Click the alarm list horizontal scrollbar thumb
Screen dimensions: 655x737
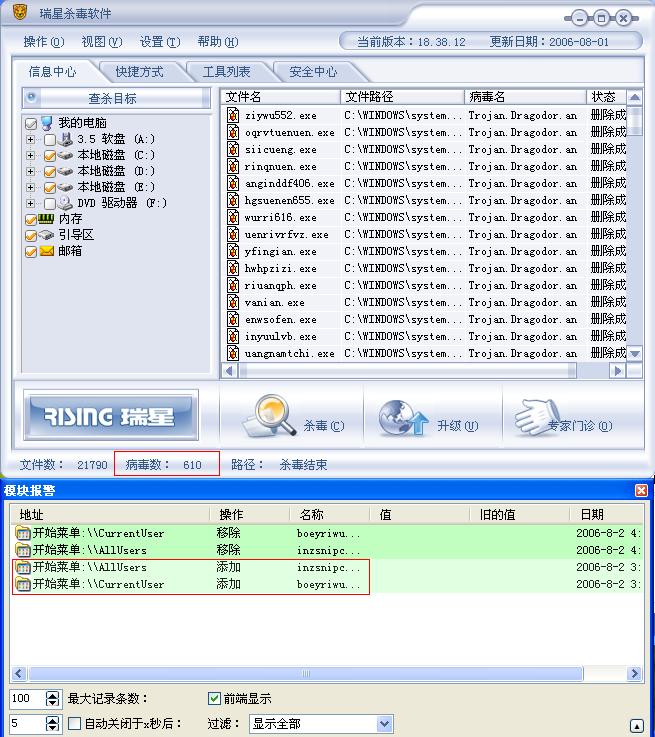305,674
